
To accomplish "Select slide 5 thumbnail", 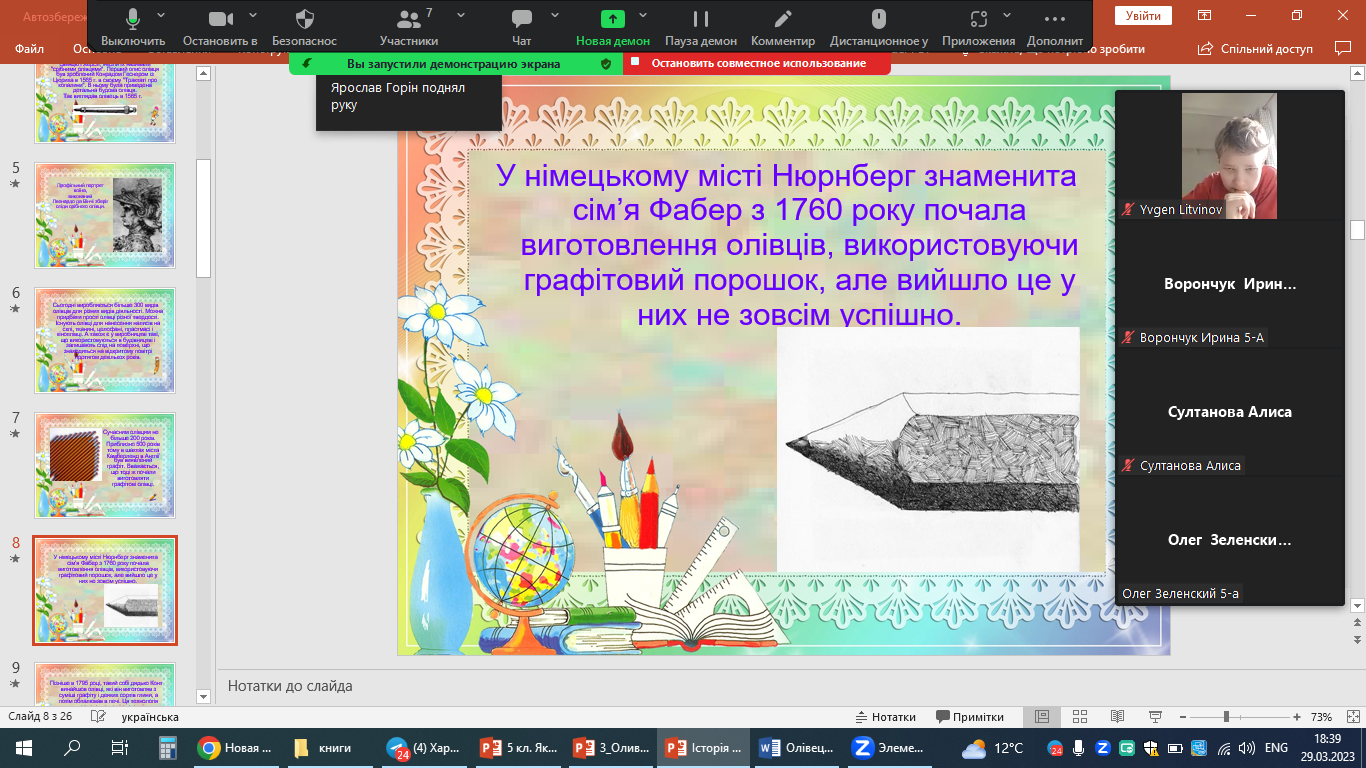I will (x=105, y=215).
